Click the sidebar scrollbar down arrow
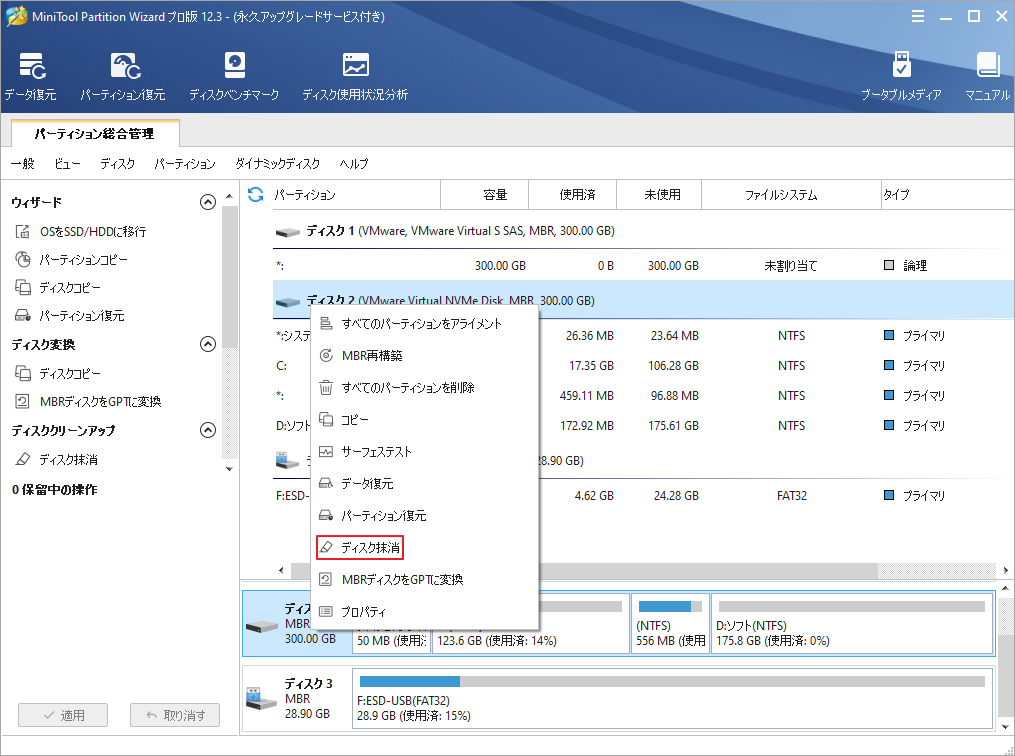Screen dimensions: 1015x756 (x=229, y=469)
